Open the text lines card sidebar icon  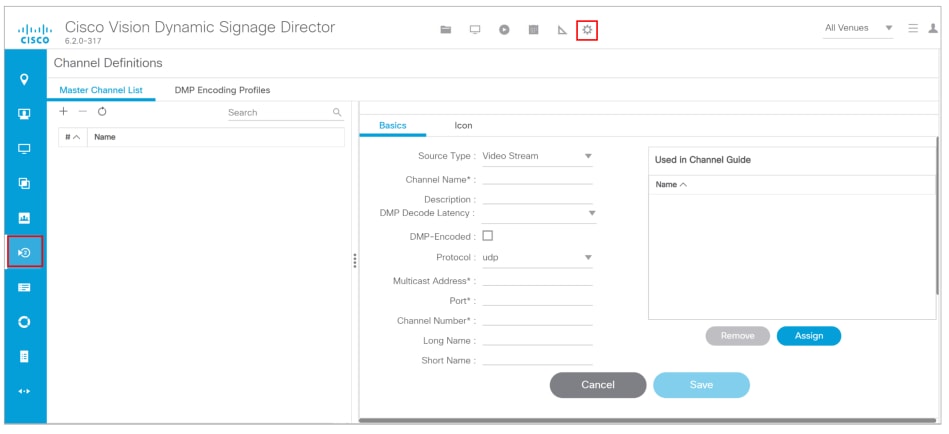pos(24,288)
